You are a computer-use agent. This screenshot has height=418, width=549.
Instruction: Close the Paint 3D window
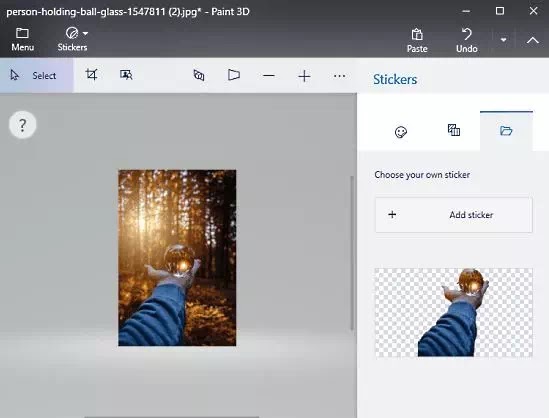(x=533, y=11)
